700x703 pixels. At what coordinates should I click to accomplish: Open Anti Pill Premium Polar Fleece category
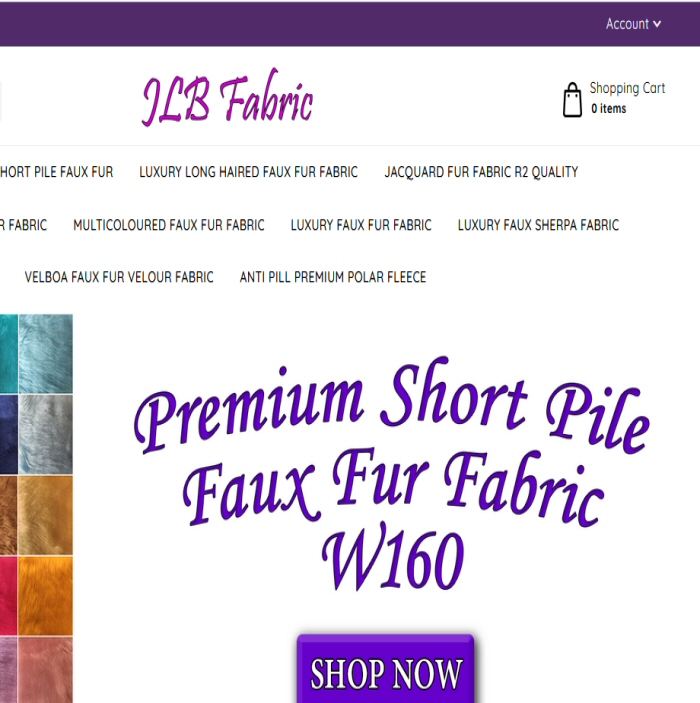click(333, 278)
